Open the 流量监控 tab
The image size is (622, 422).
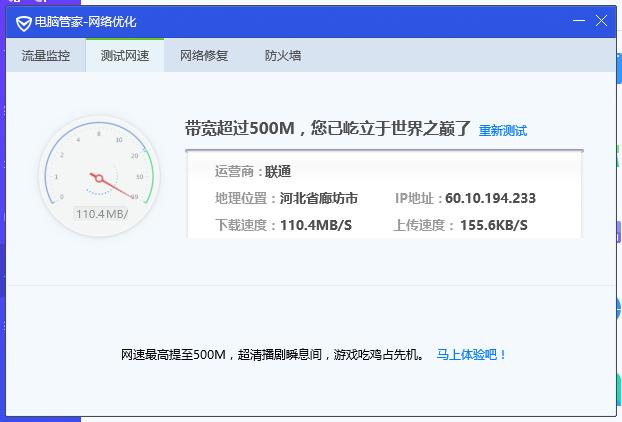46,55
